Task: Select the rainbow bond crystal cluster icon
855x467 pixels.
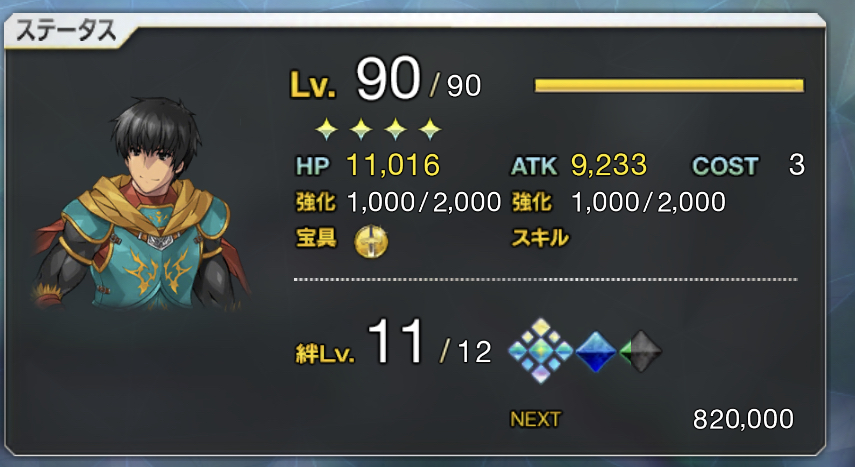Action: pyautogui.click(x=540, y=351)
